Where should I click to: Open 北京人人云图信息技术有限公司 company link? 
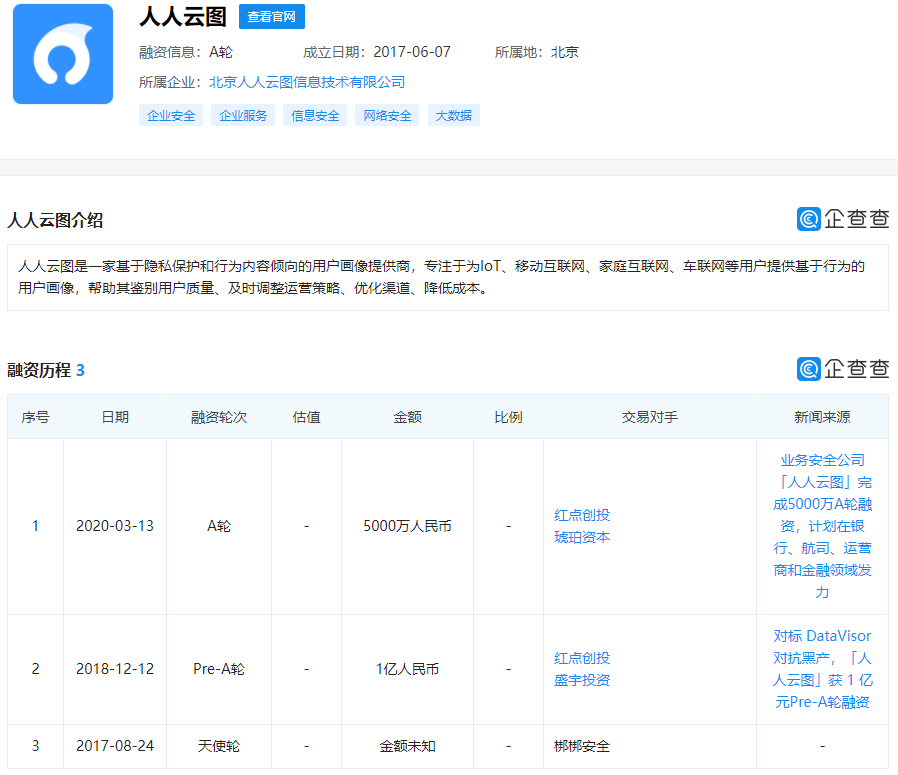pyautogui.click(x=307, y=82)
